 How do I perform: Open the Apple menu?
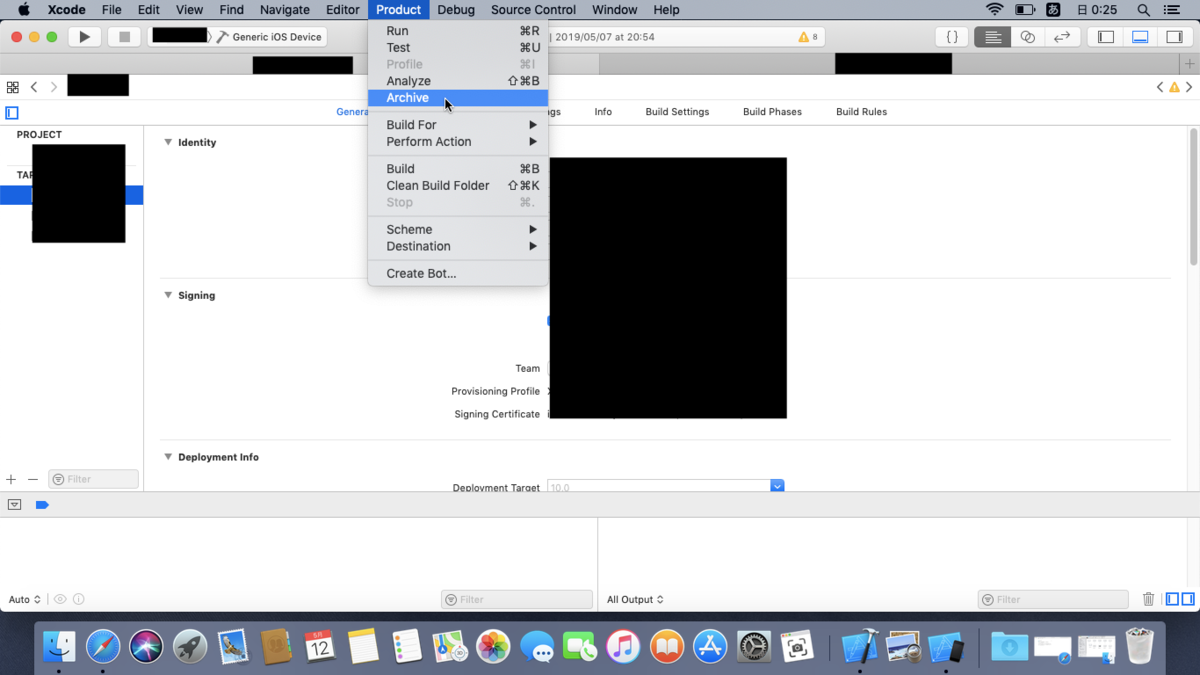pyautogui.click(x=24, y=10)
